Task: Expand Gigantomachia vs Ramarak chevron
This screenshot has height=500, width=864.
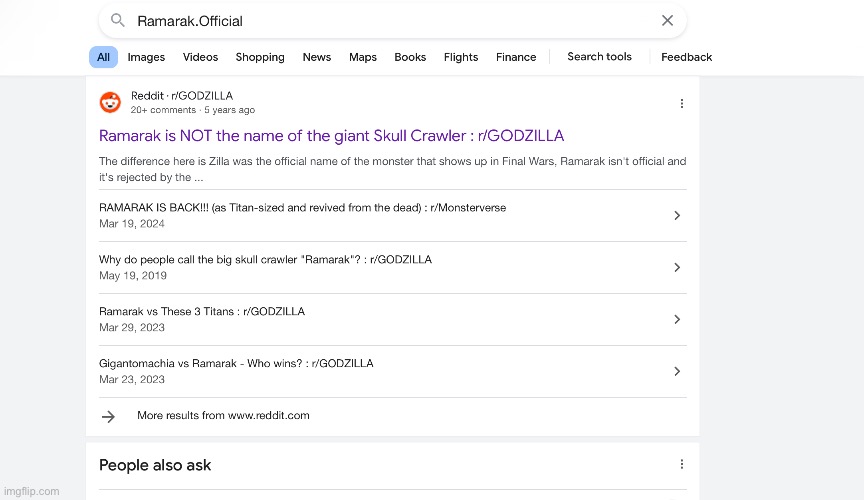Action: (677, 371)
